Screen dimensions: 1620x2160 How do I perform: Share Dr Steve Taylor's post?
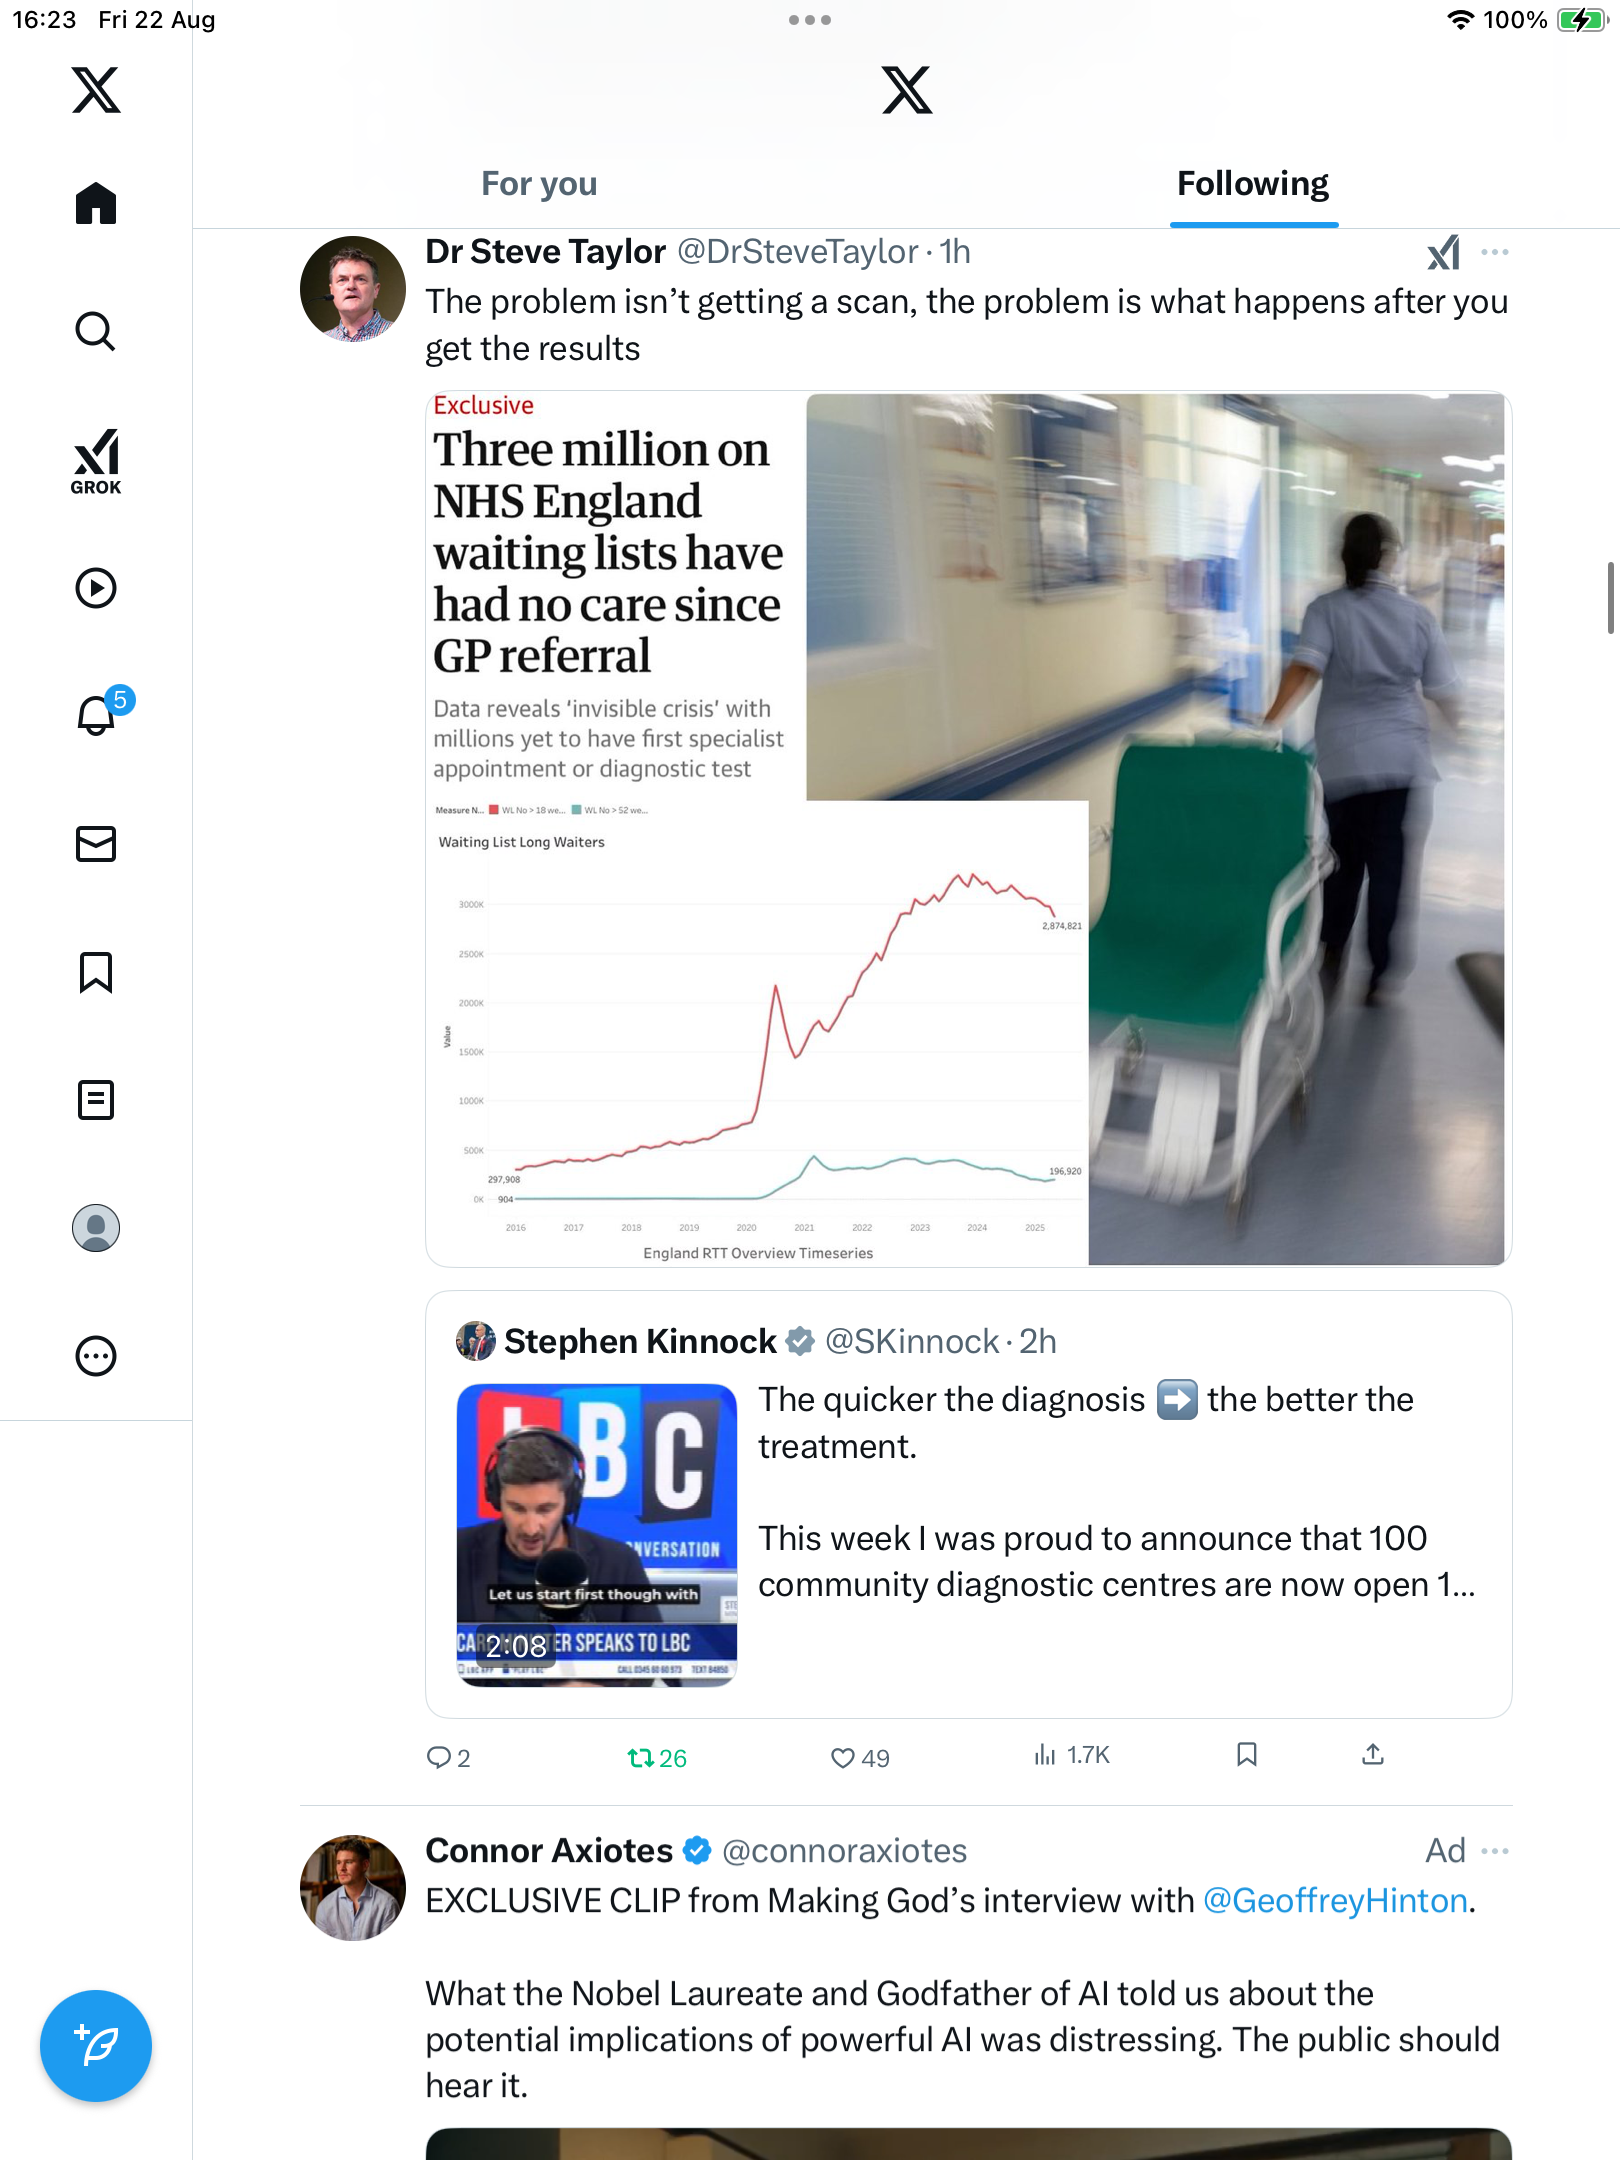click(1373, 1755)
